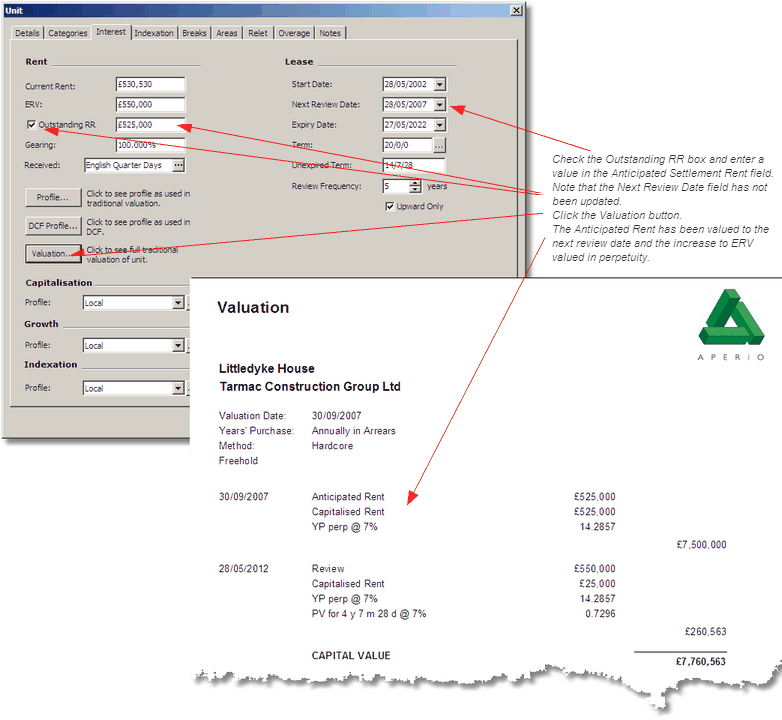Click 'Annually in Arrears' text

click(354, 431)
